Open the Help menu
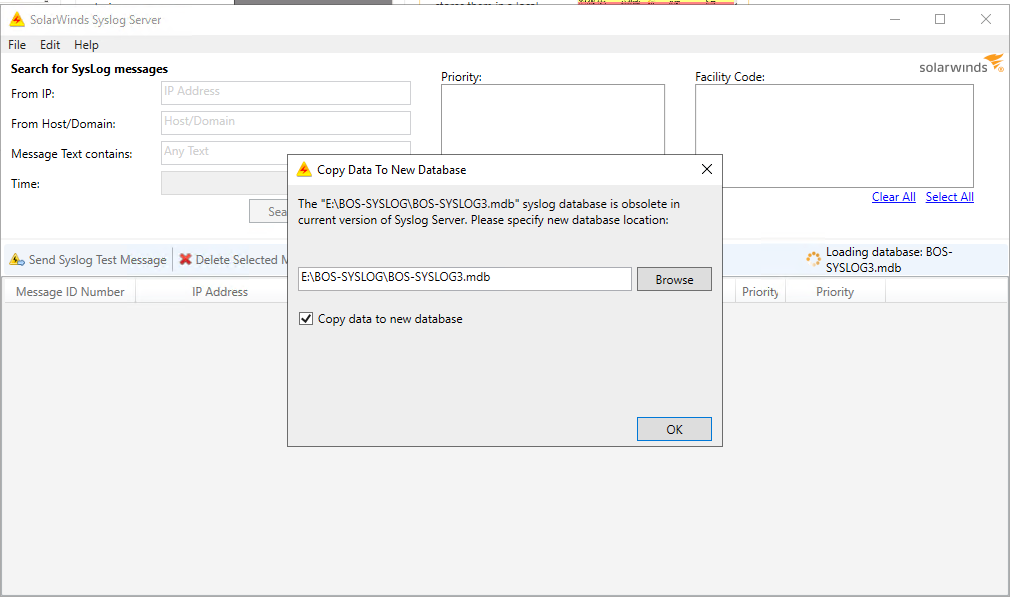The height and width of the screenshot is (598, 1025). pyautogui.click(x=86, y=45)
